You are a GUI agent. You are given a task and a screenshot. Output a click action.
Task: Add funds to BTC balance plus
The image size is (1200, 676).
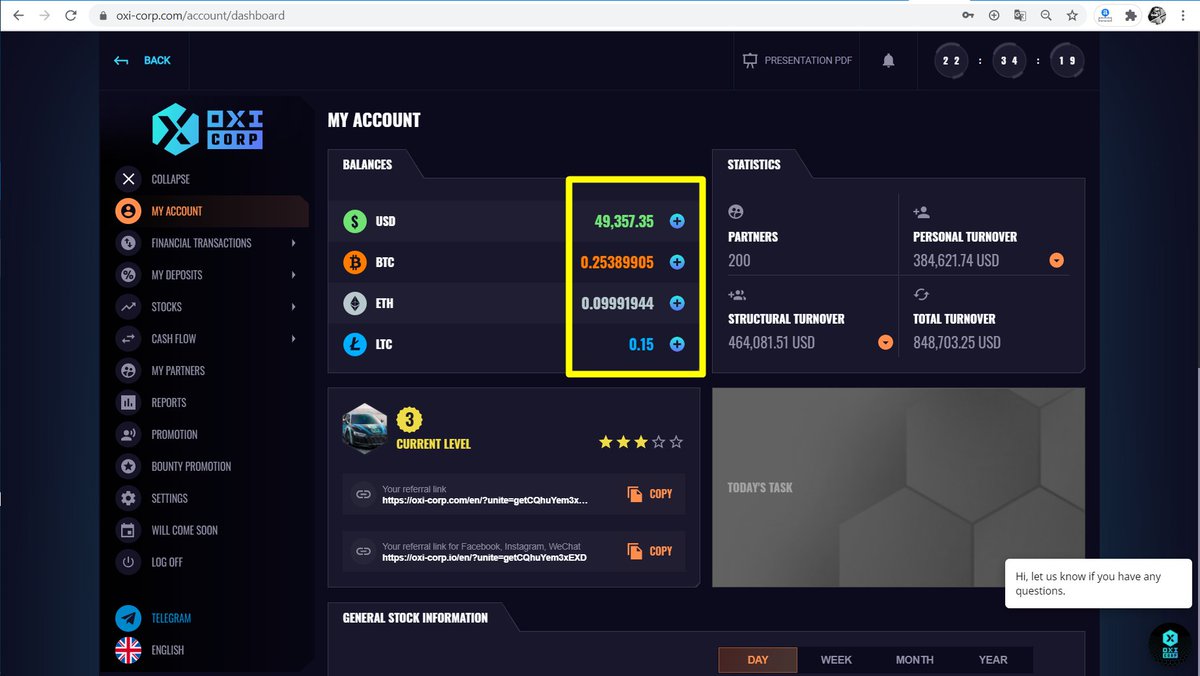point(677,262)
